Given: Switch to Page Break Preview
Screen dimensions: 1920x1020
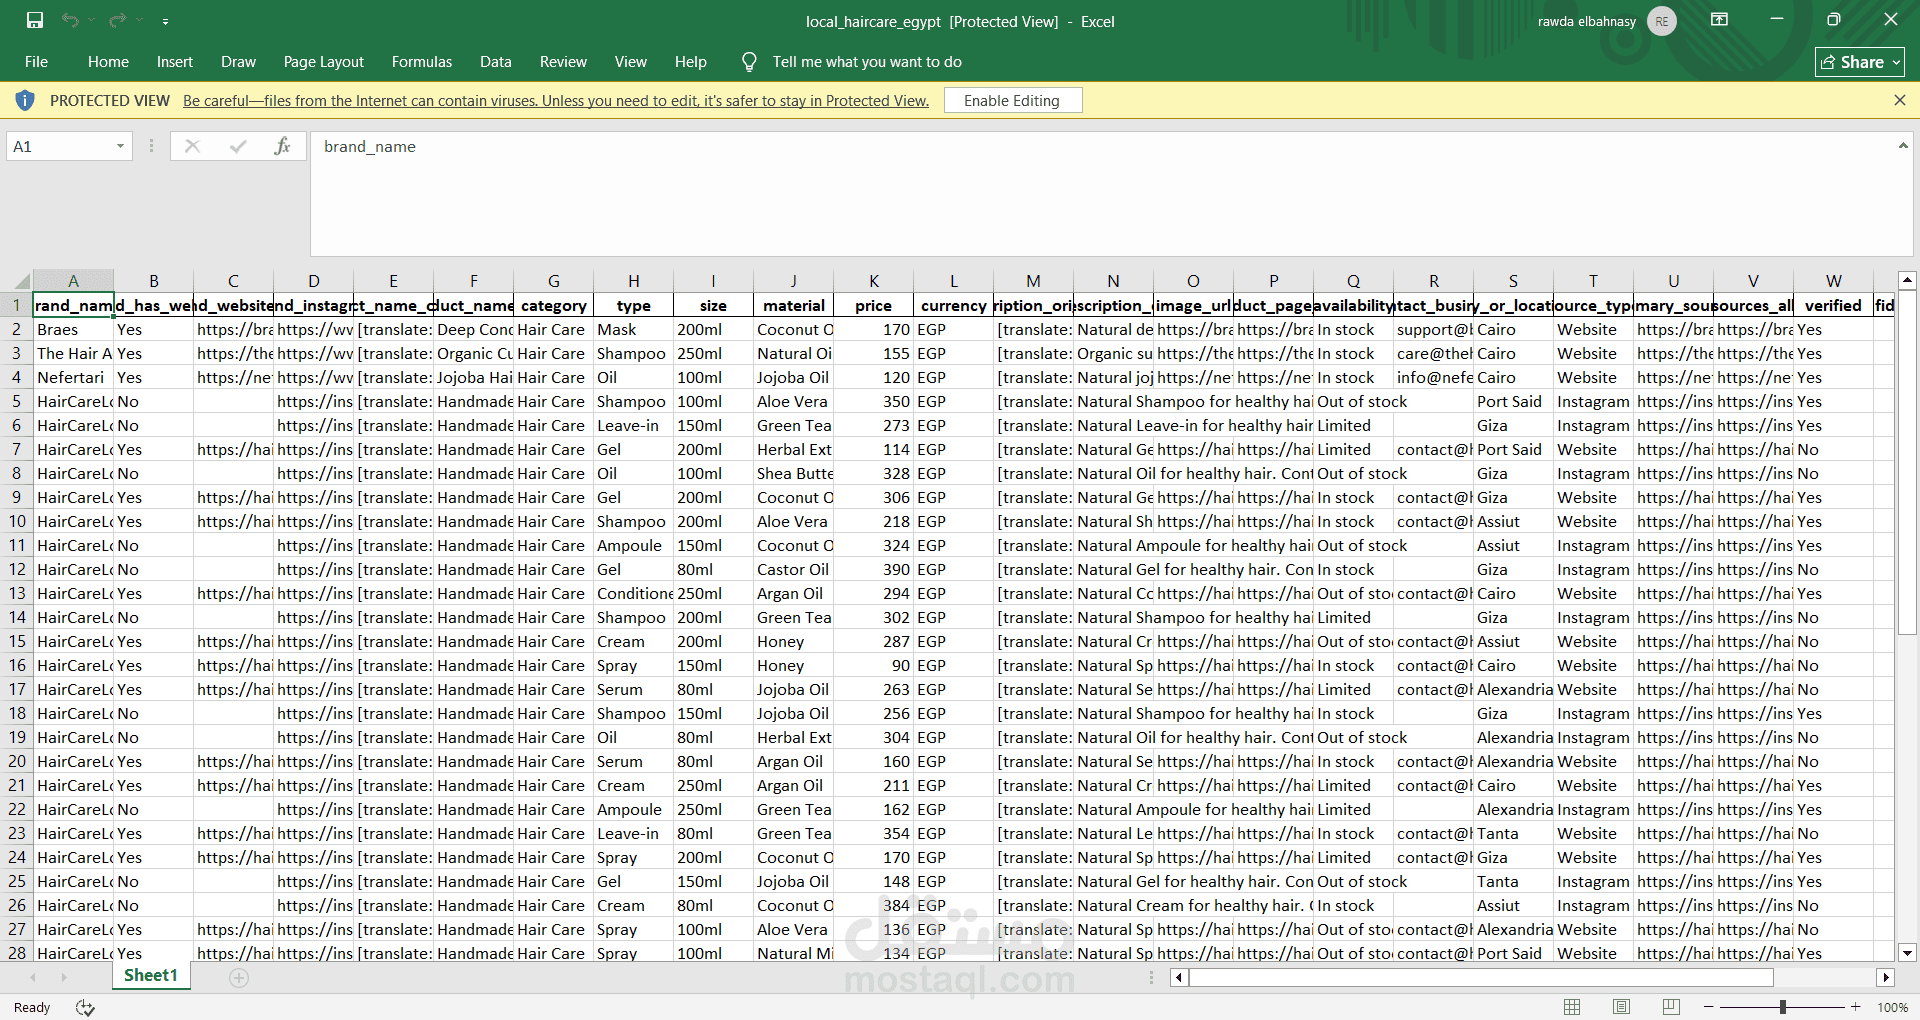Looking at the screenshot, I should point(1671,1007).
